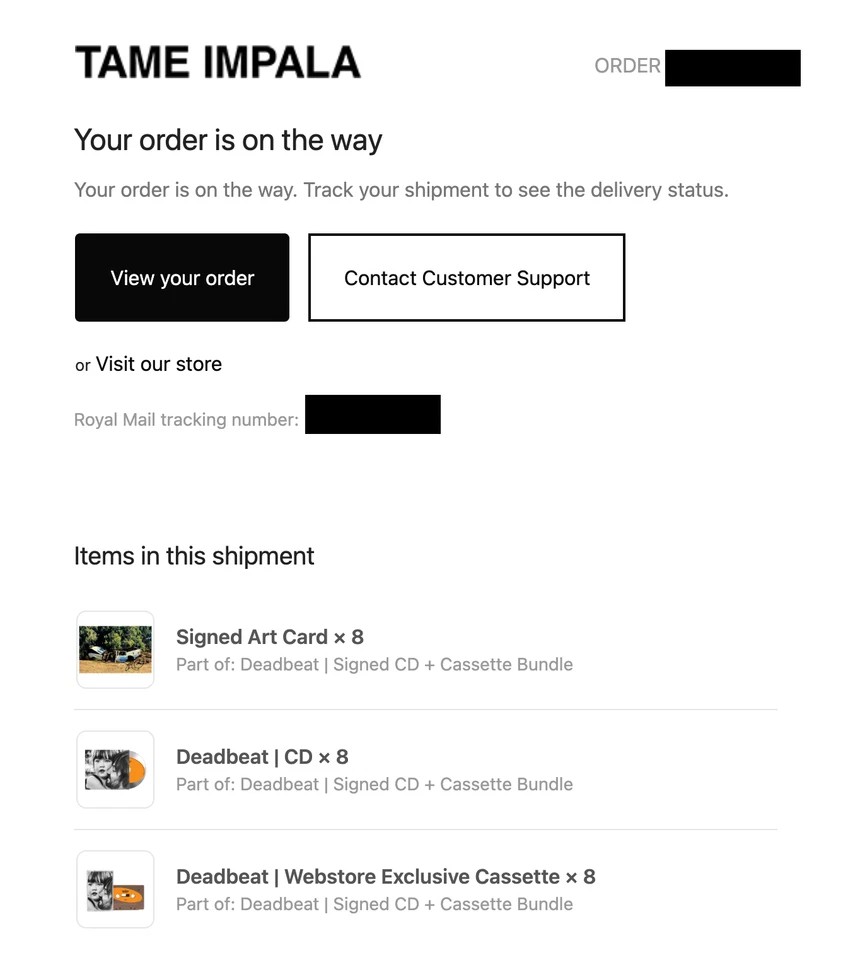Select the Signed Art Card item title

coord(269,637)
